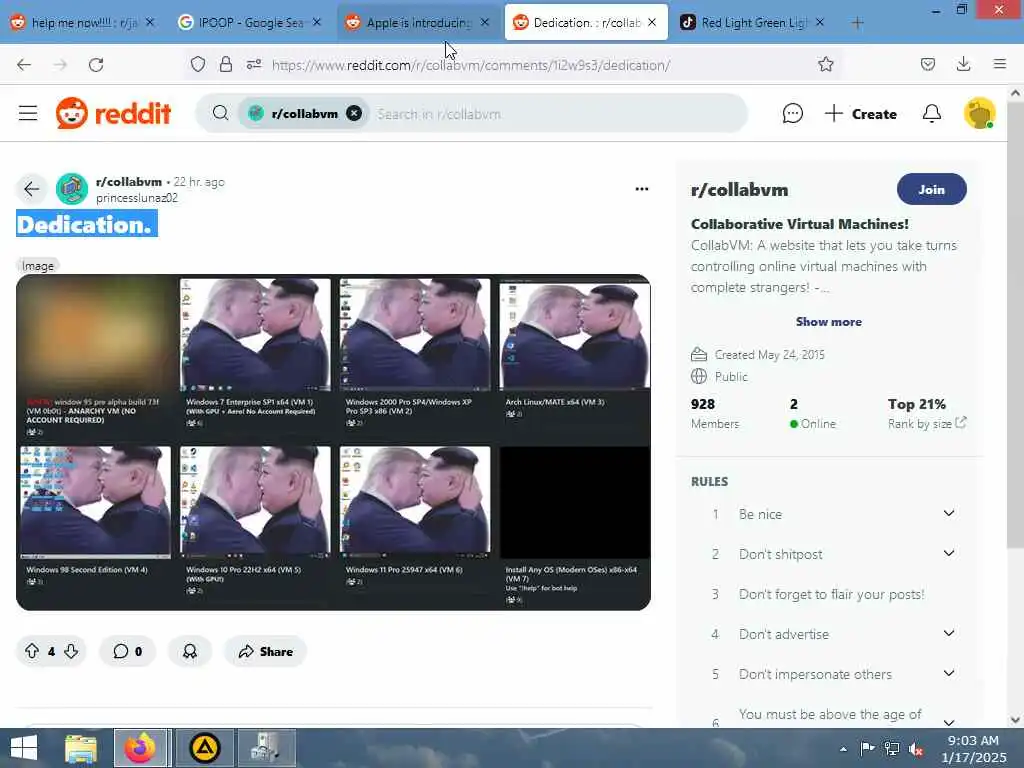Remove the r/collabvm search filter chip

(x=354, y=114)
